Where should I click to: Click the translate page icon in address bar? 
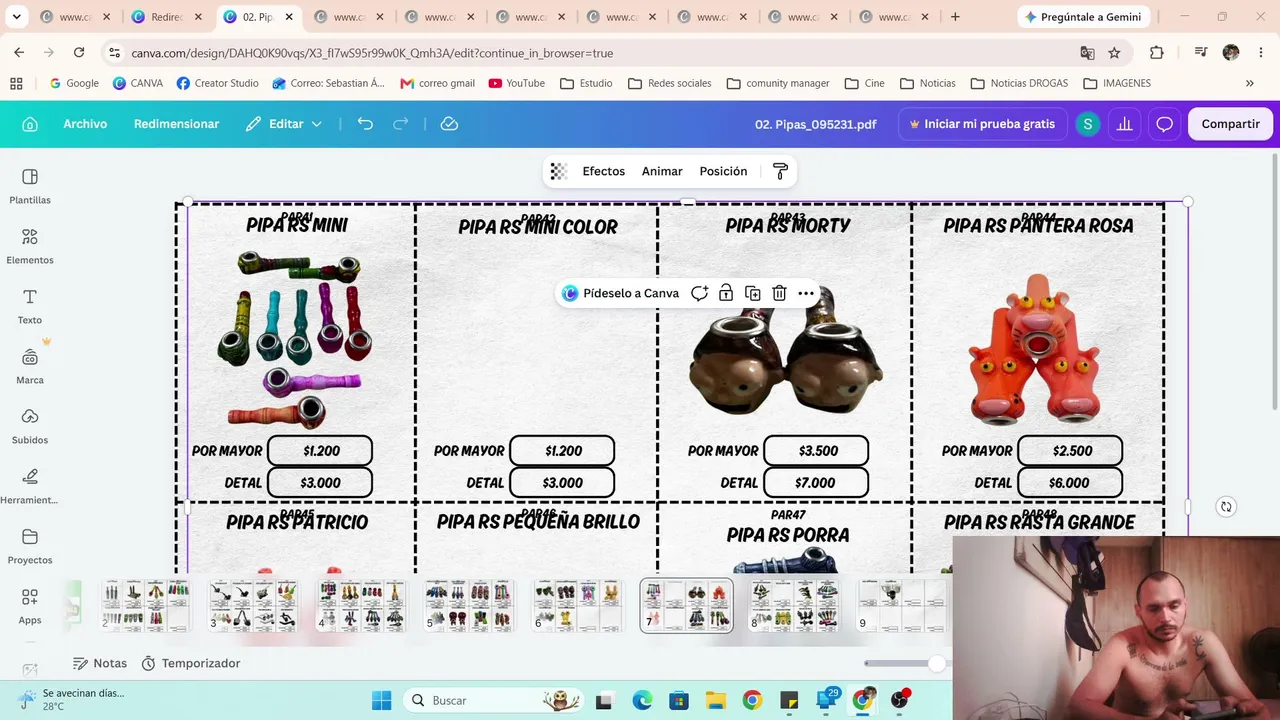click(1087, 53)
